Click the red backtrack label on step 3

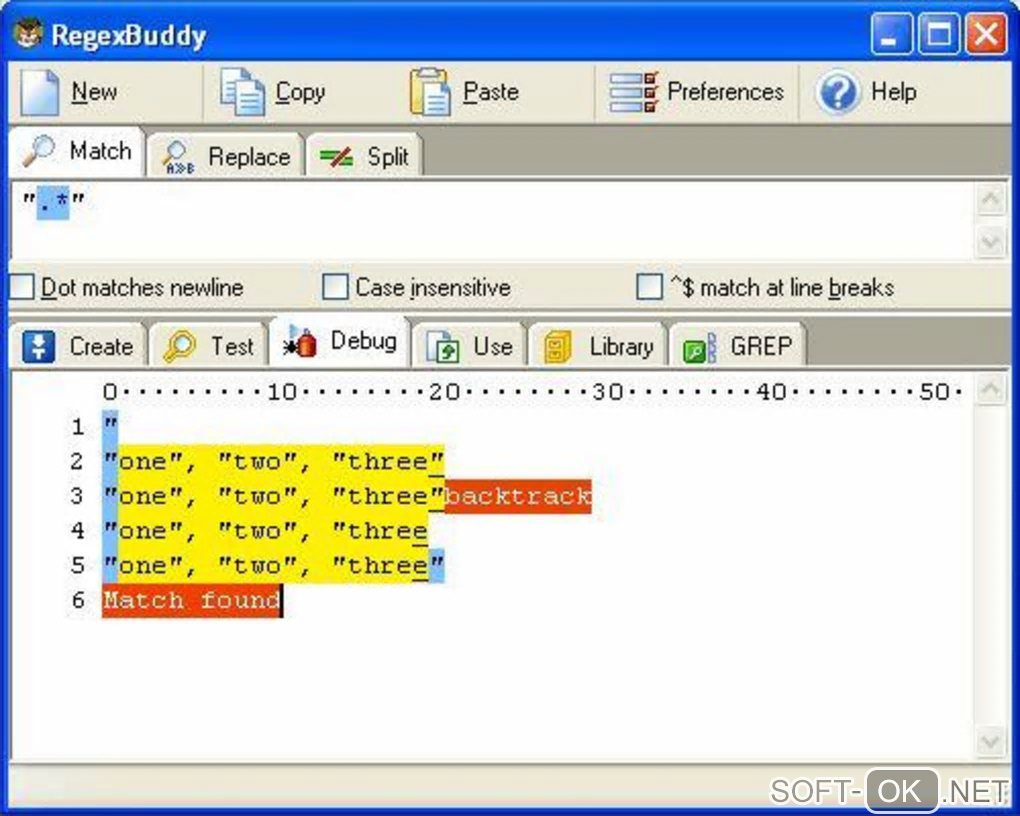point(518,496)
